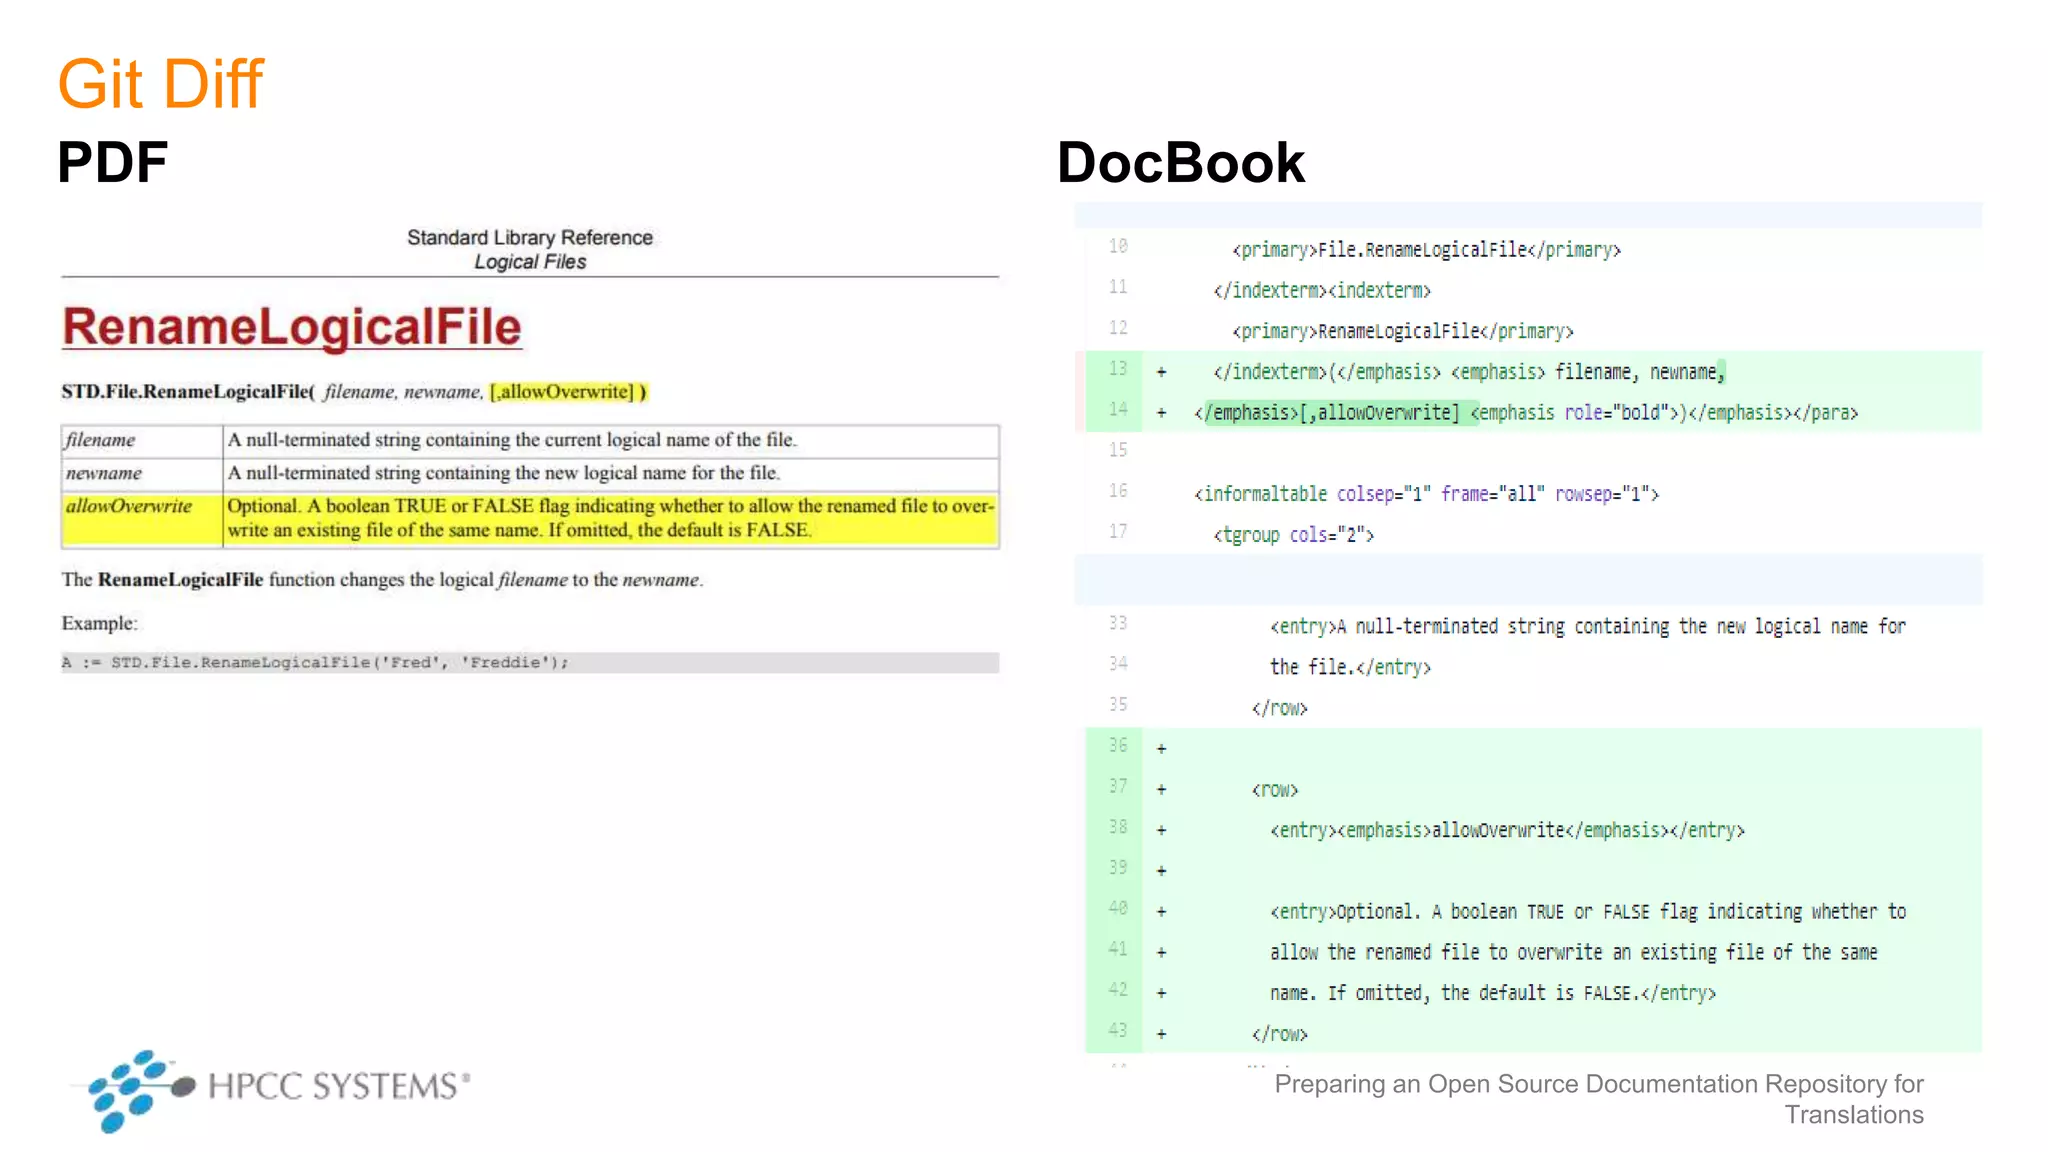The image size is (2048, 1152).
Task: Click the example code line with 'Fred', 'Freddie'
Action: 530,662
